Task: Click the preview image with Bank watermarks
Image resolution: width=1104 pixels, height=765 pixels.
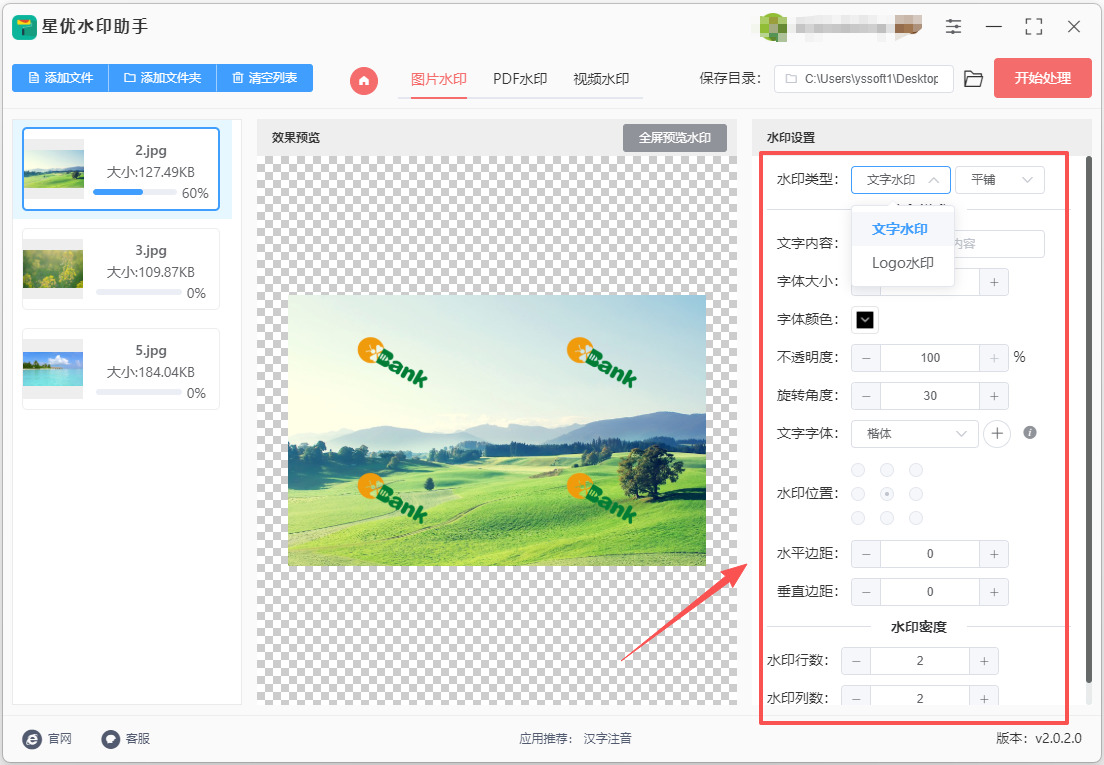Action: (x=497, y=430)
